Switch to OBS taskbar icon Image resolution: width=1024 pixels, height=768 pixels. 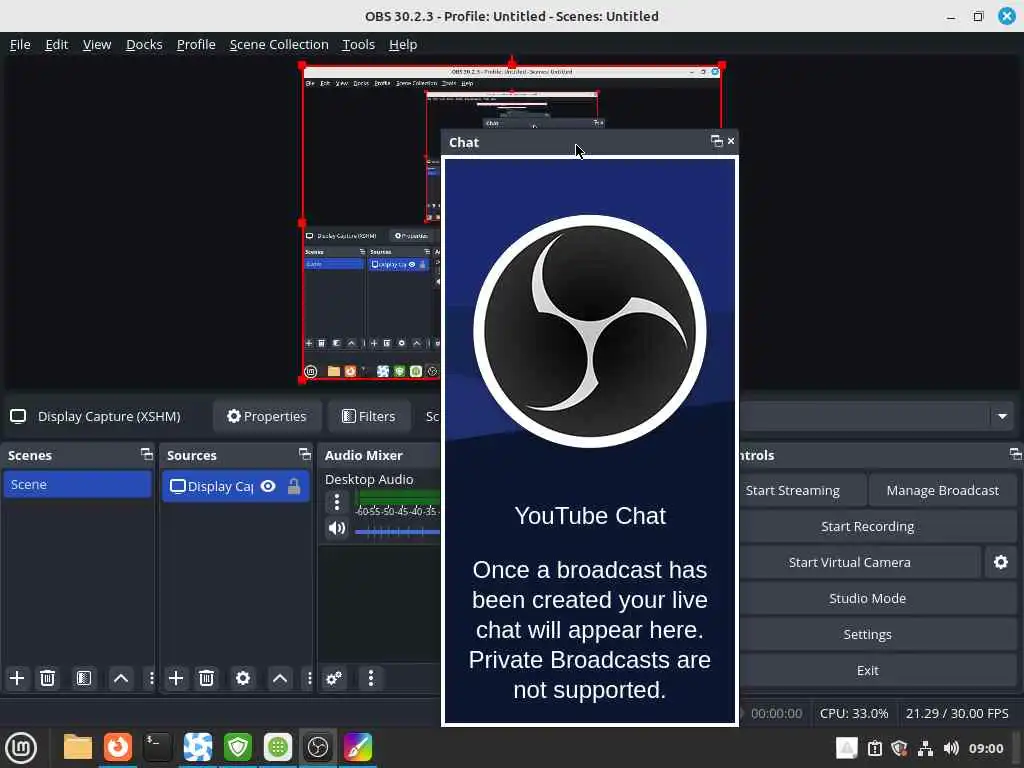click(318, 748)
